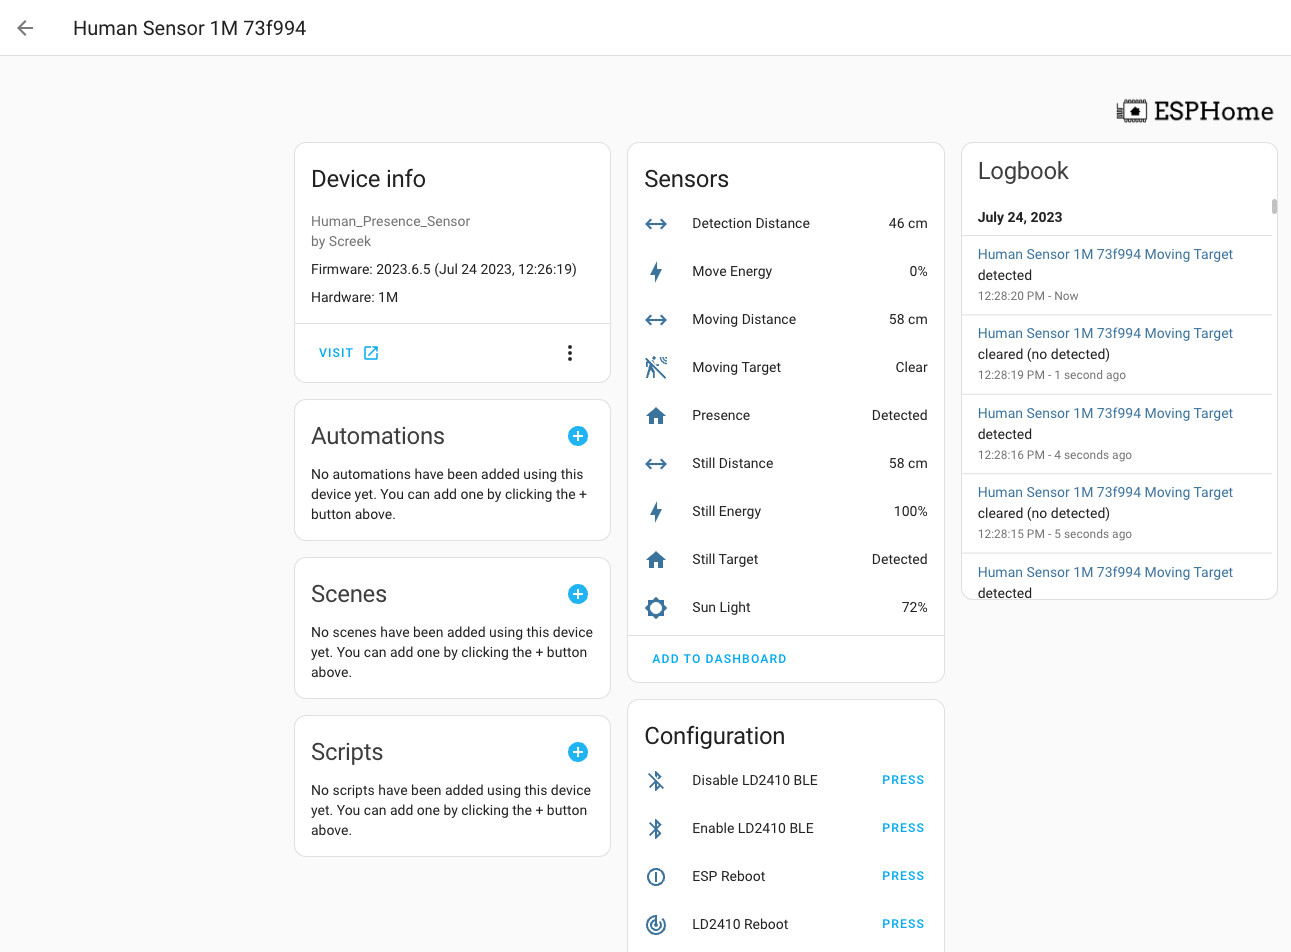This screenshot has width=1291, height=952.
Task: Click the ESPHome logo
Action: [x=1195, y=111]
